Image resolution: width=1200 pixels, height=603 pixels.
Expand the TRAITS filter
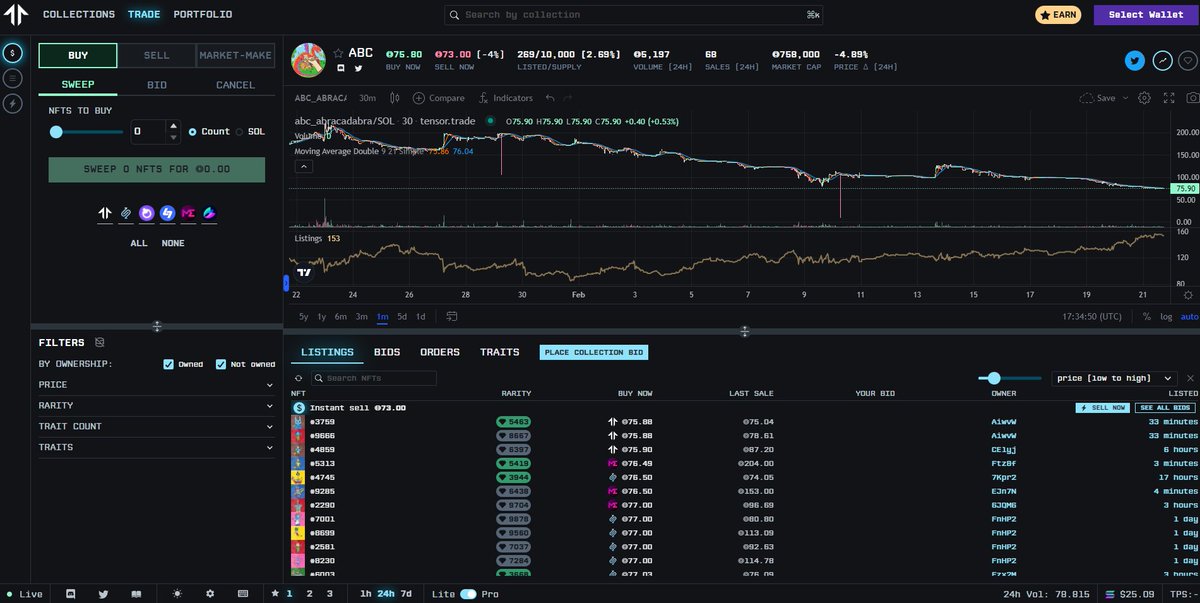(156, 447)
